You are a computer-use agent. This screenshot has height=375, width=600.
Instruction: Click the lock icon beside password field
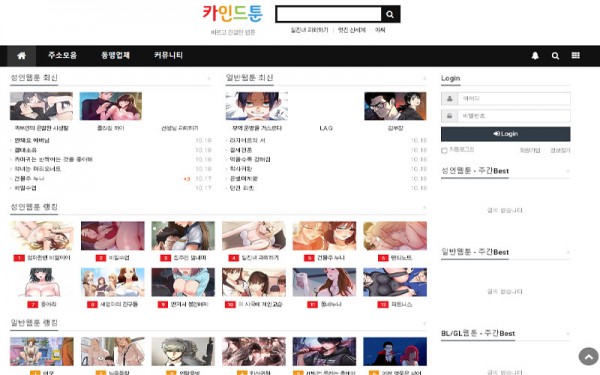coord(450,116)
